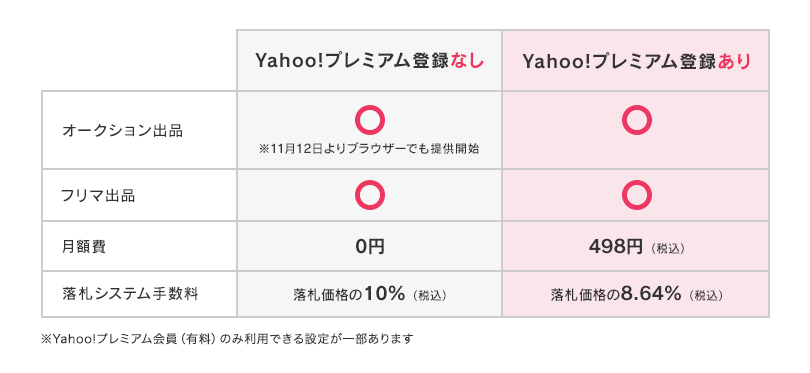Click the 落札システム手数料 row label

pyautogui.click(x=130, y=294)
